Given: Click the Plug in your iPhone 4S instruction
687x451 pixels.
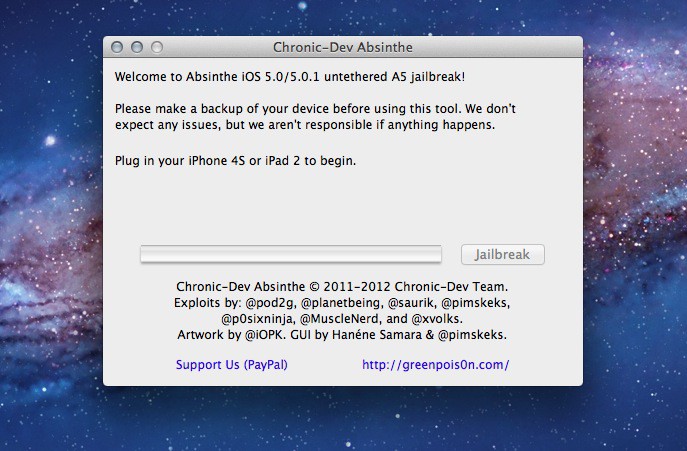Looking at the screenshot, I should point(235,160).
